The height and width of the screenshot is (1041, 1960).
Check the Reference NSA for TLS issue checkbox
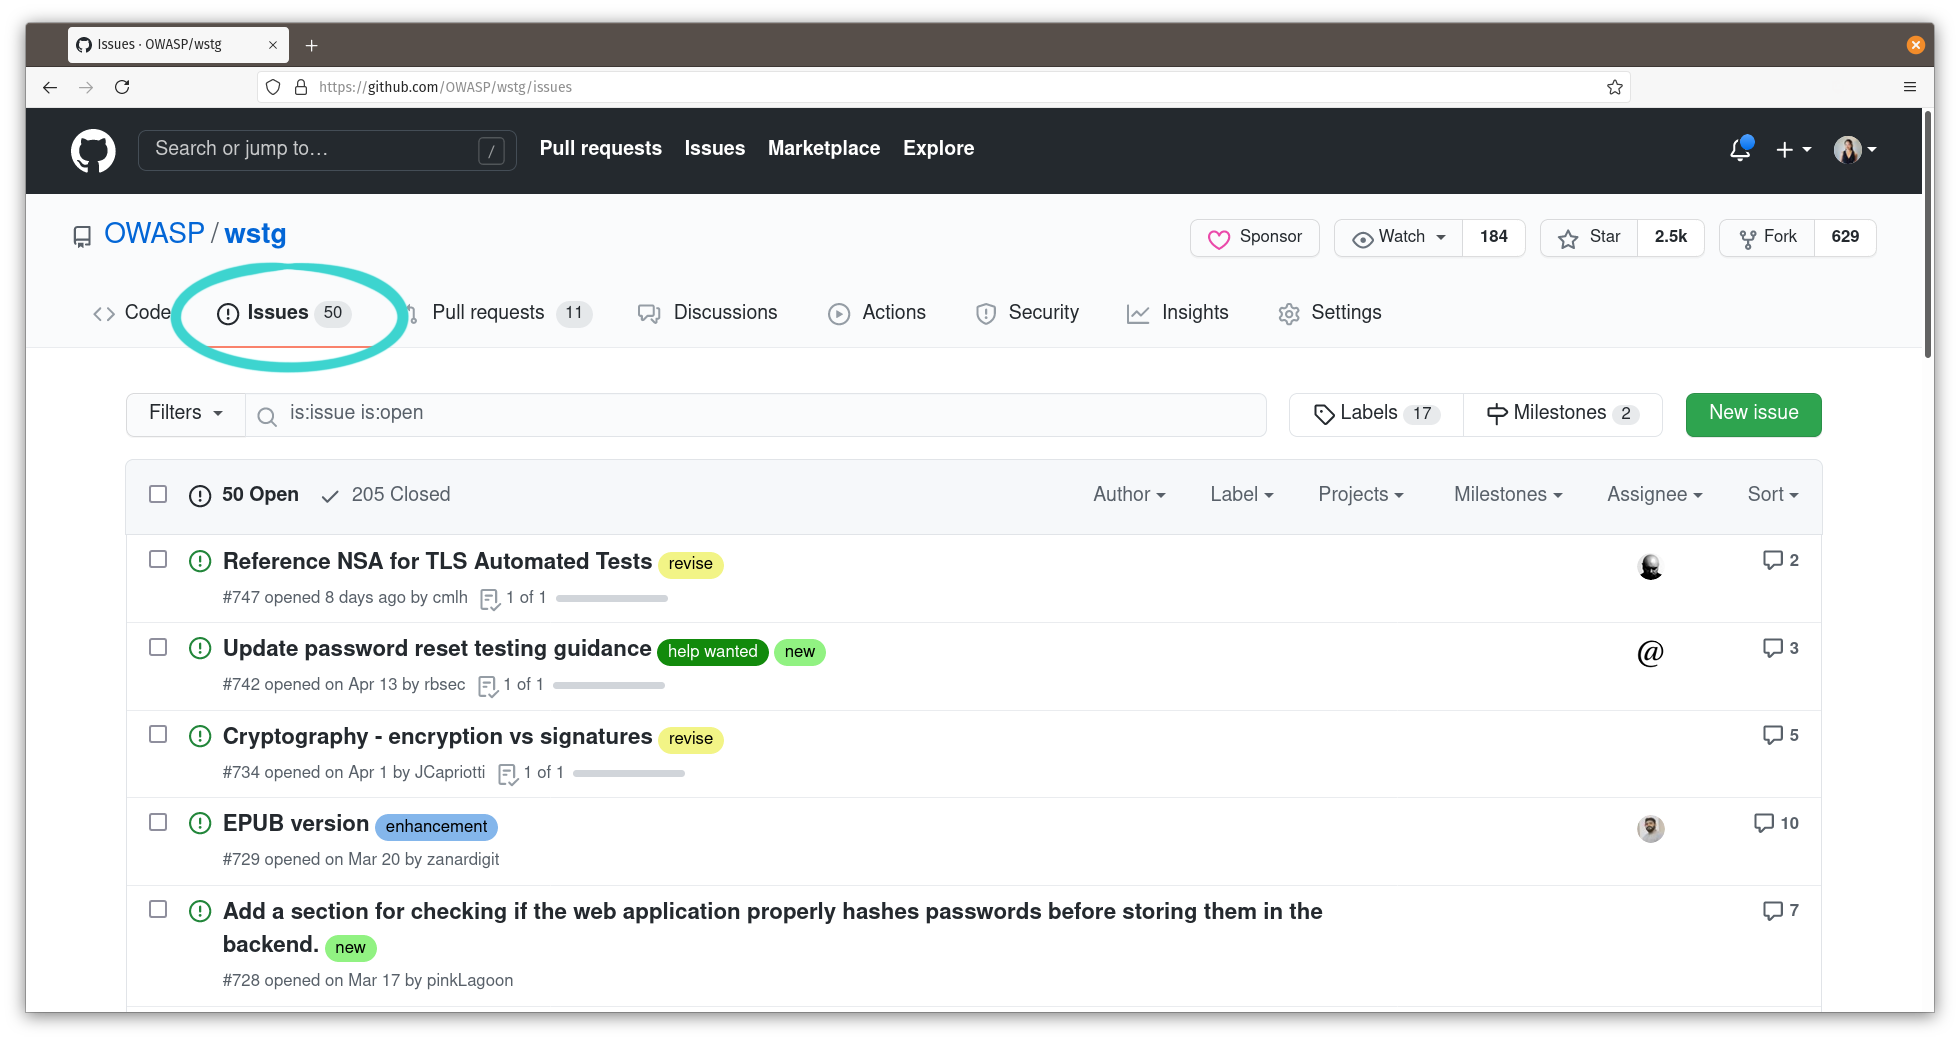158,559
